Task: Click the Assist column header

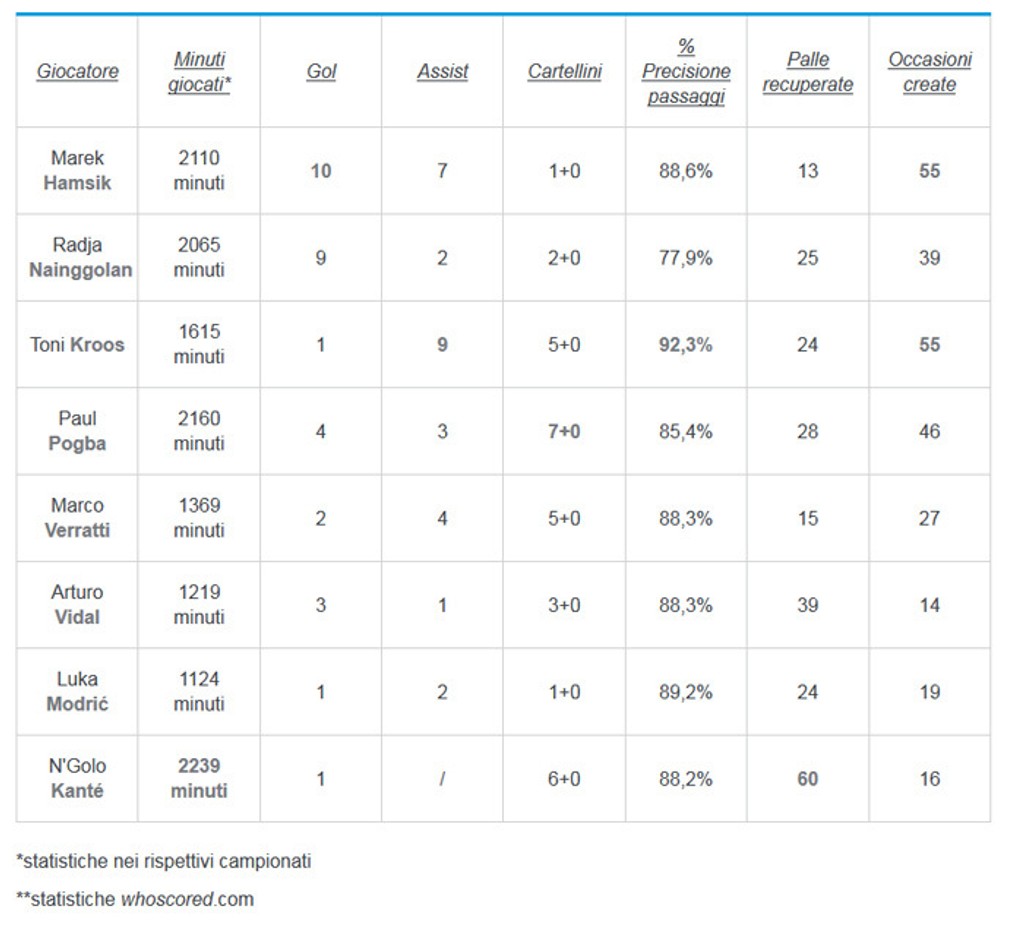Action: pos(442,72)
